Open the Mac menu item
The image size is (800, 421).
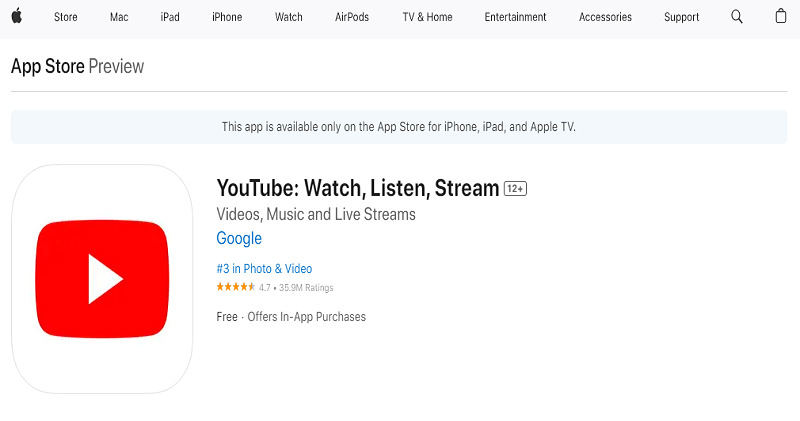point(119,17)
